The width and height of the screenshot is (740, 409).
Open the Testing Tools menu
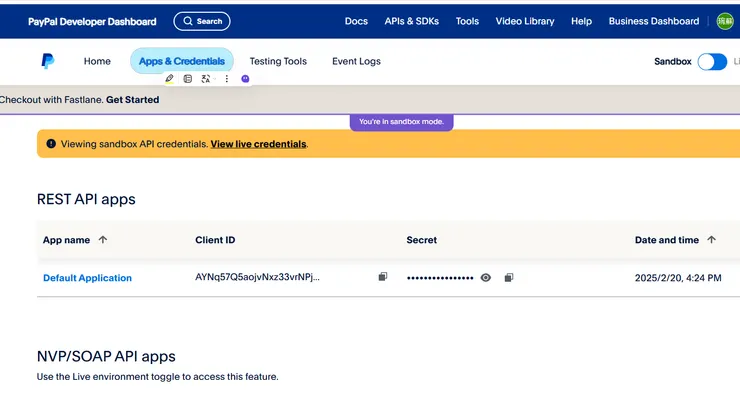(x=278, y=61)
